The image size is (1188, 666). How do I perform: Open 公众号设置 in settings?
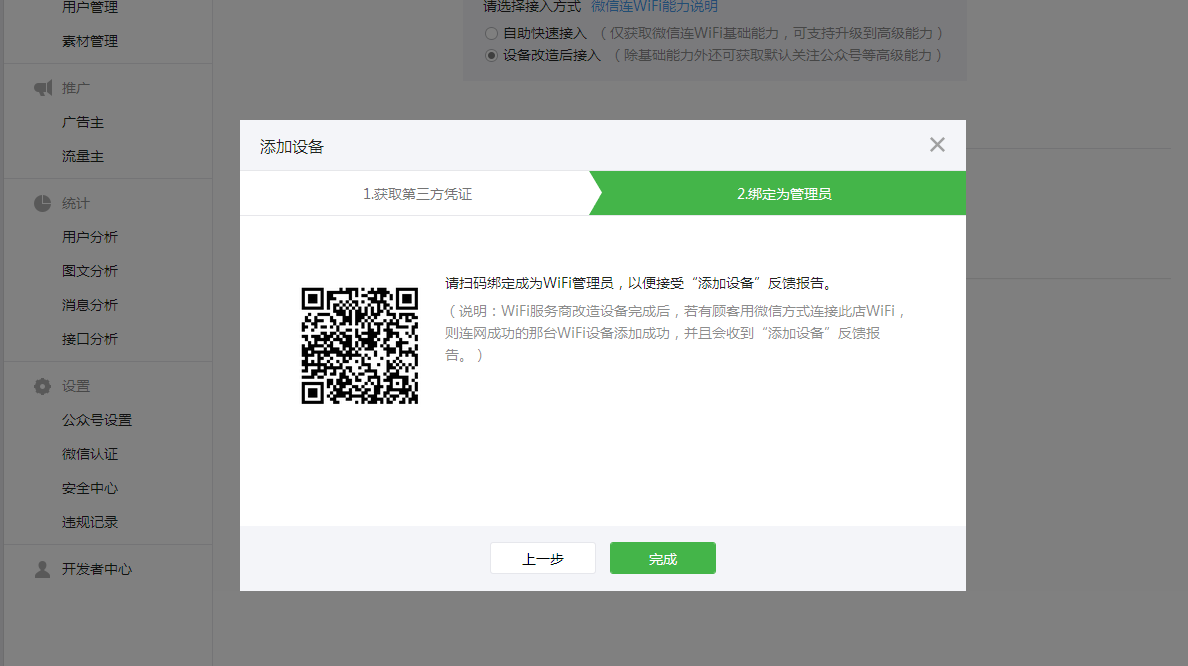[x=96, y=420]
